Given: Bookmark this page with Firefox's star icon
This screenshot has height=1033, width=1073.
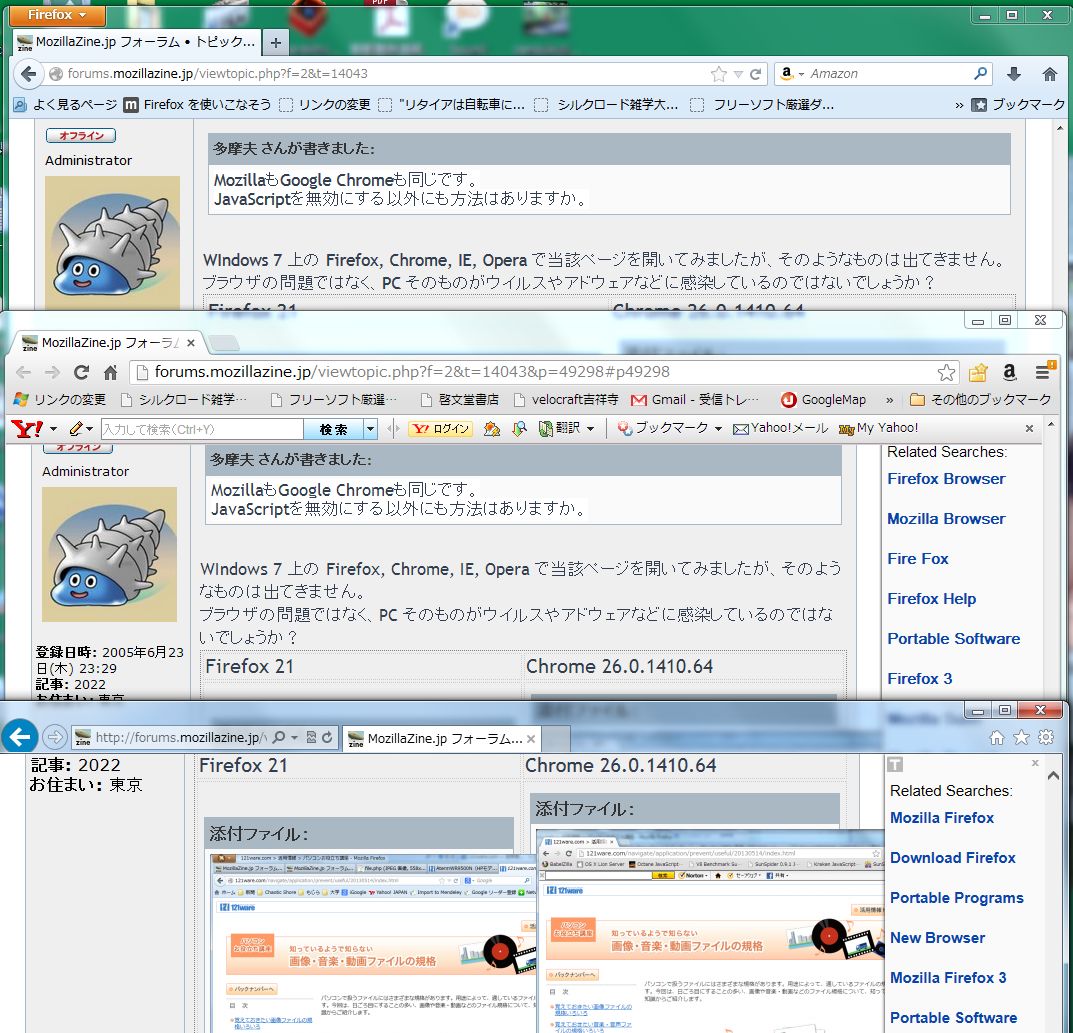Looking at the screenshot, I should (x=718, y=74).
